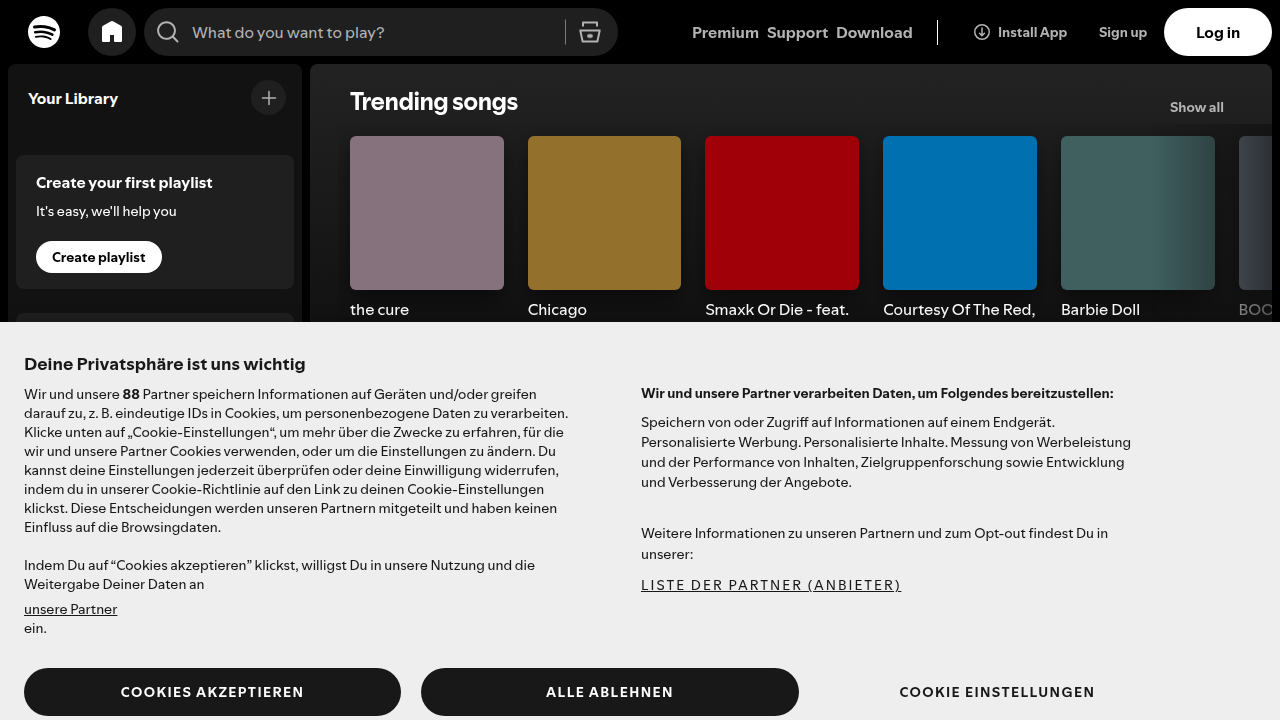The height and width of the screenshot is (720, 1280).
Task: Click 'Smaxk Or Die - feat.' title
Action: 777,310
